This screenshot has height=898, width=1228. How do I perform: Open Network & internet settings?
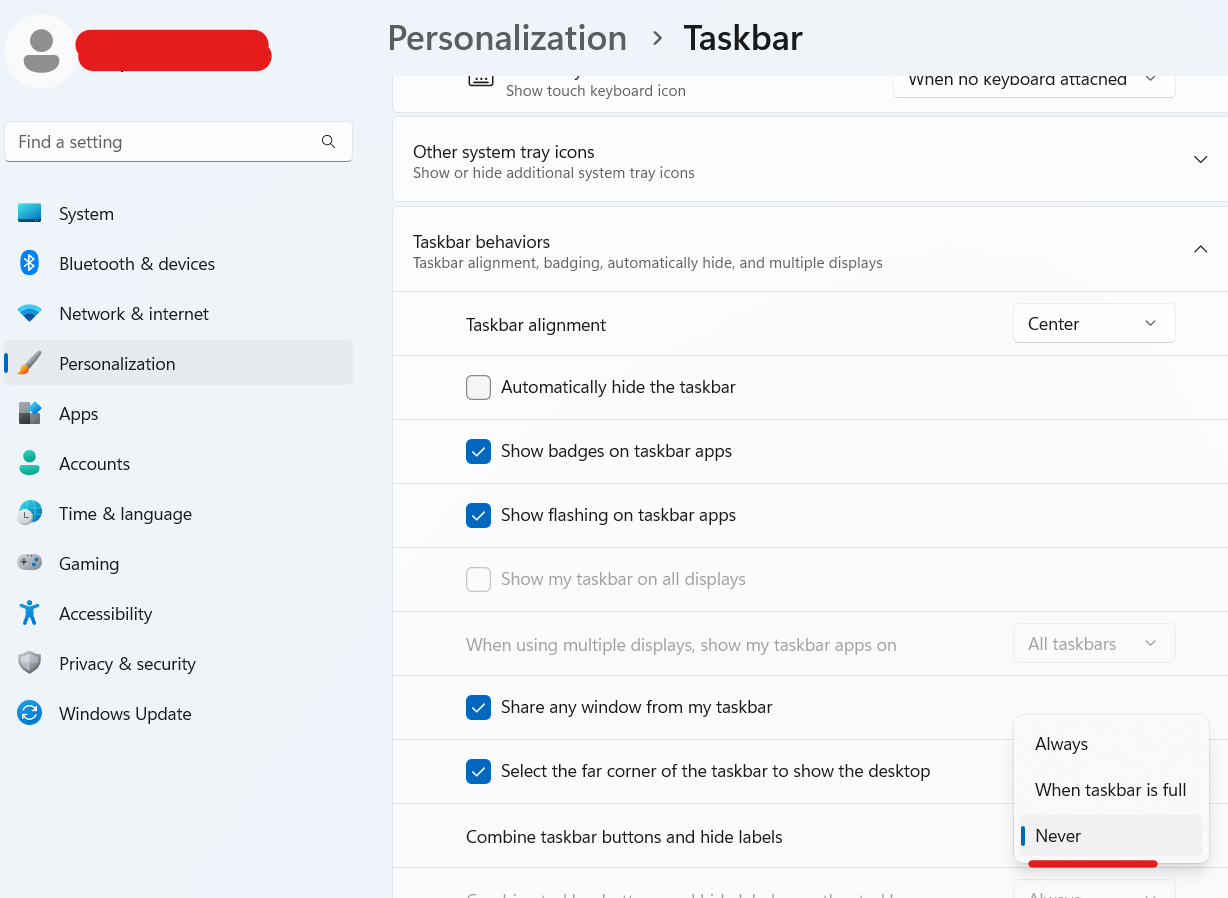pyautogui.click(x=133, y=313)
